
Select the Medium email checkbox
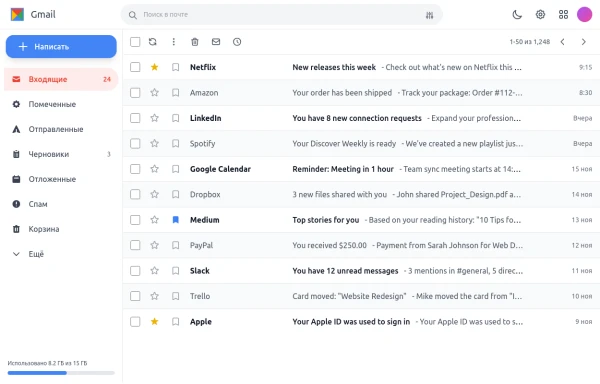[135, 220]
